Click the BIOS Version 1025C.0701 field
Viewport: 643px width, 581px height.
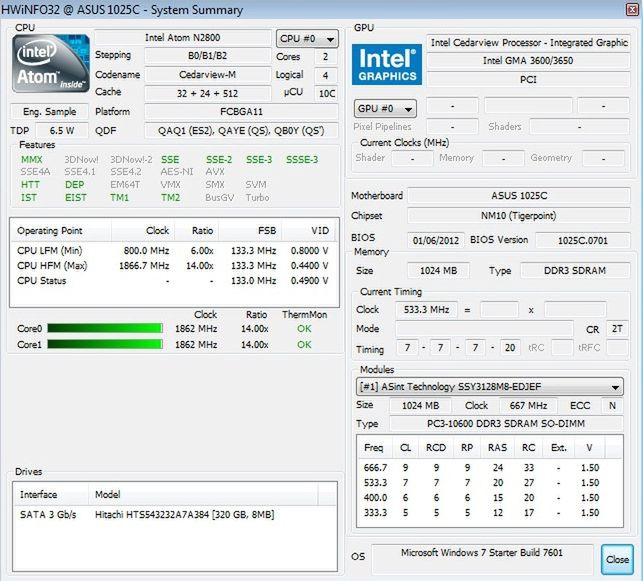coord(583,240)
